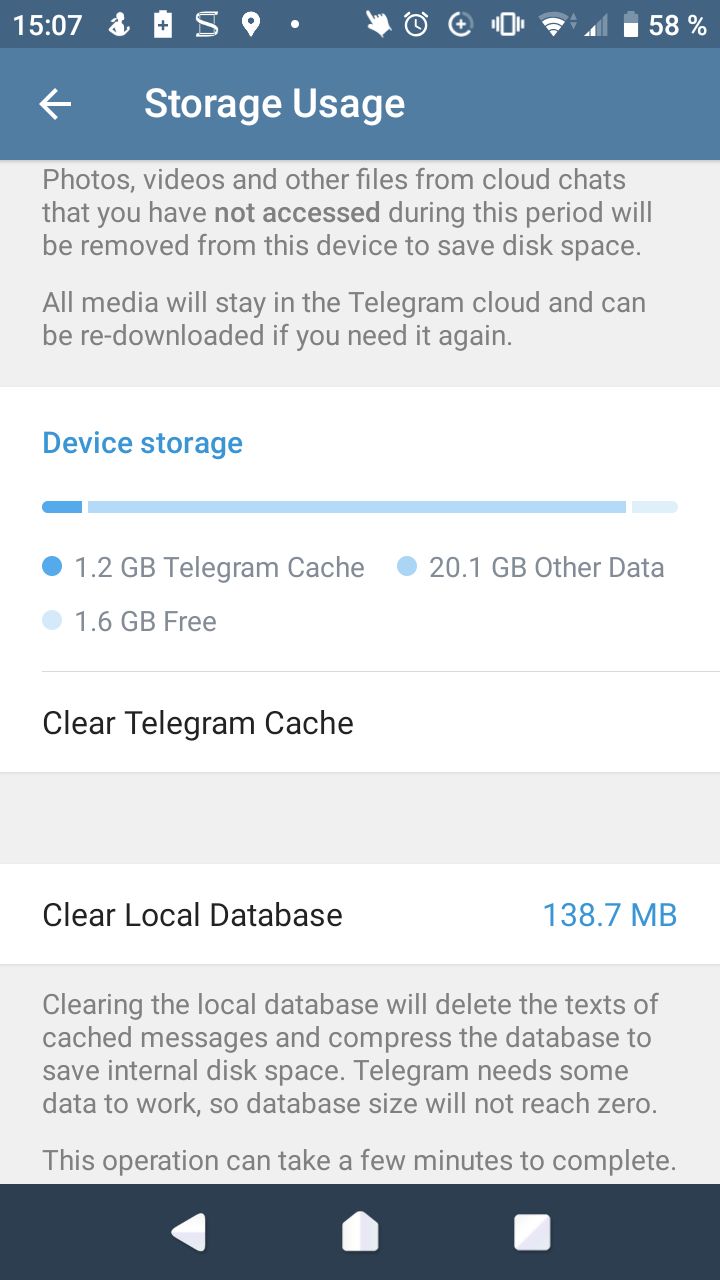Tap the 1.6 GB Free legend dot
720x1280 pixels.
53,621
